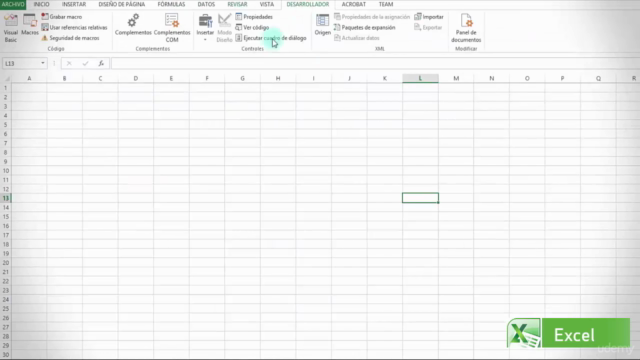Viewport: 640px width, 360px height.
Task: Click Propiedades de la asignación
Action: 372,17
